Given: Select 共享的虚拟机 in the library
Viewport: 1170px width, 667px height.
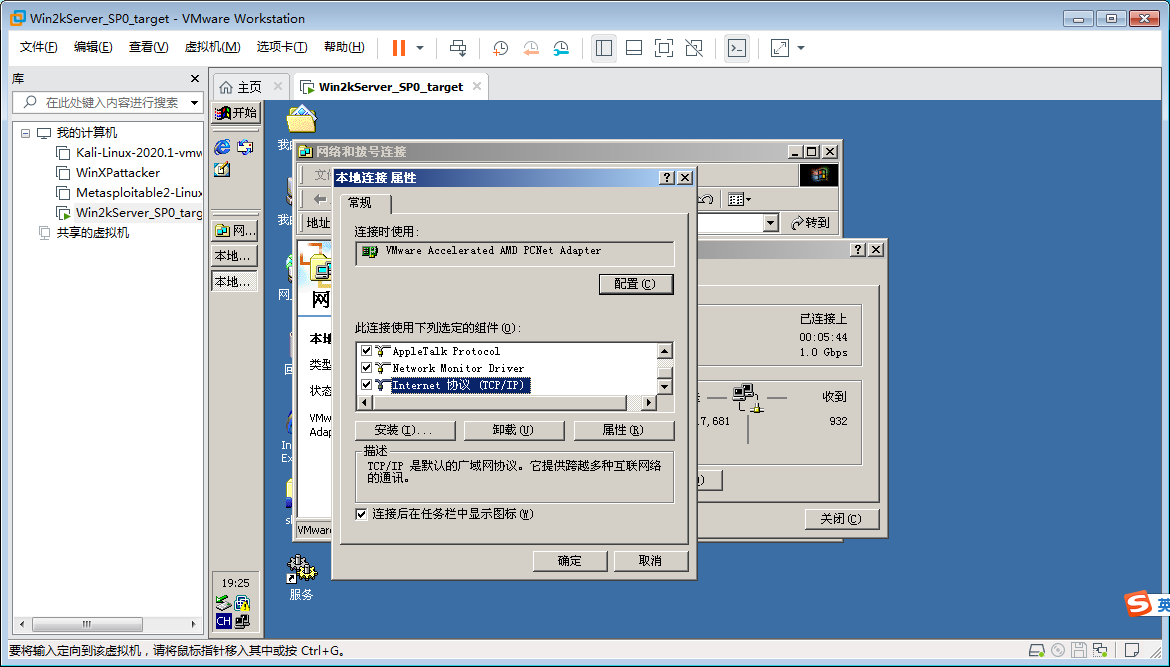Looking at the screenshot, I should (x=93, y=233).
